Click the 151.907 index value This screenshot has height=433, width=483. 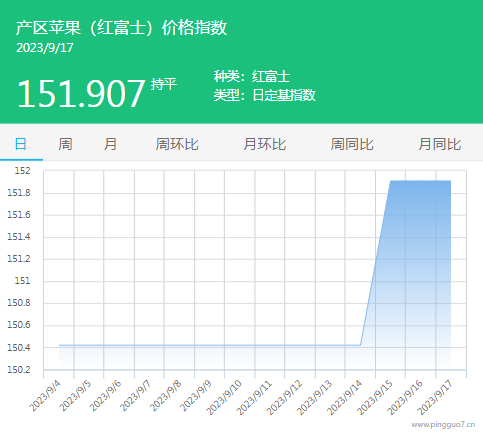pyautogui.click(x=81, y=93)
